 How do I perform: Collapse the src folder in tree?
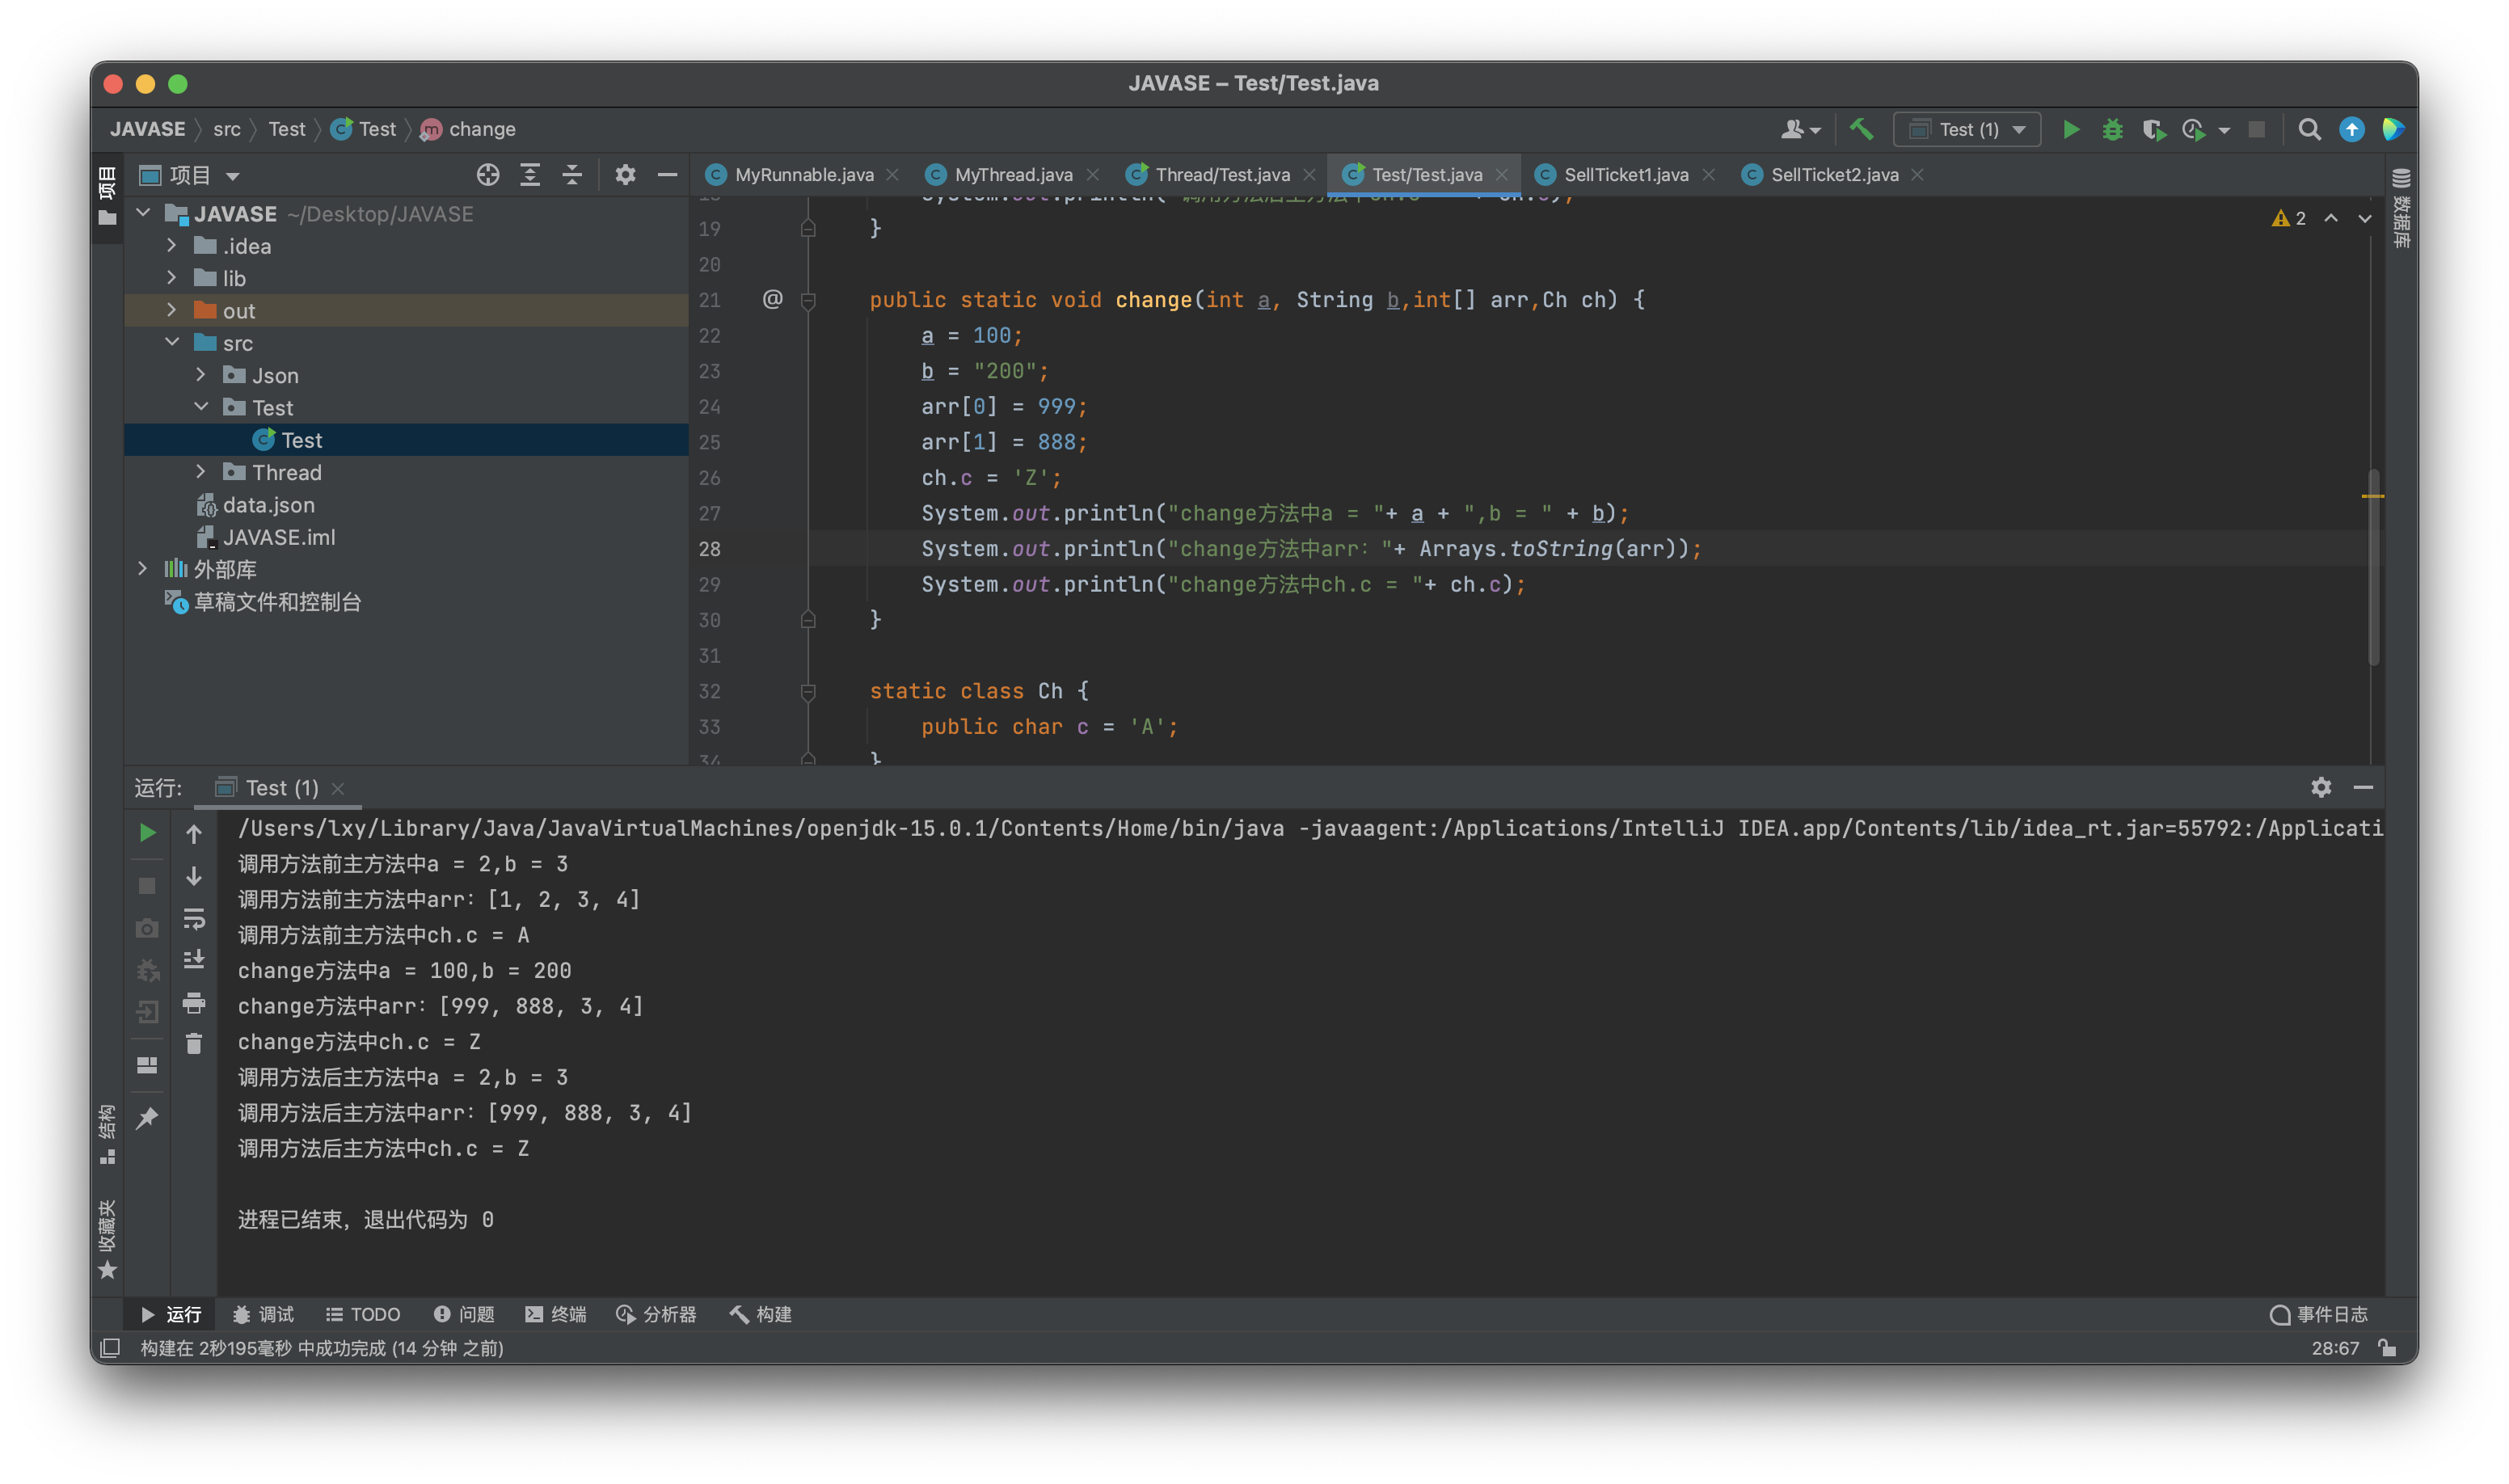172,343
